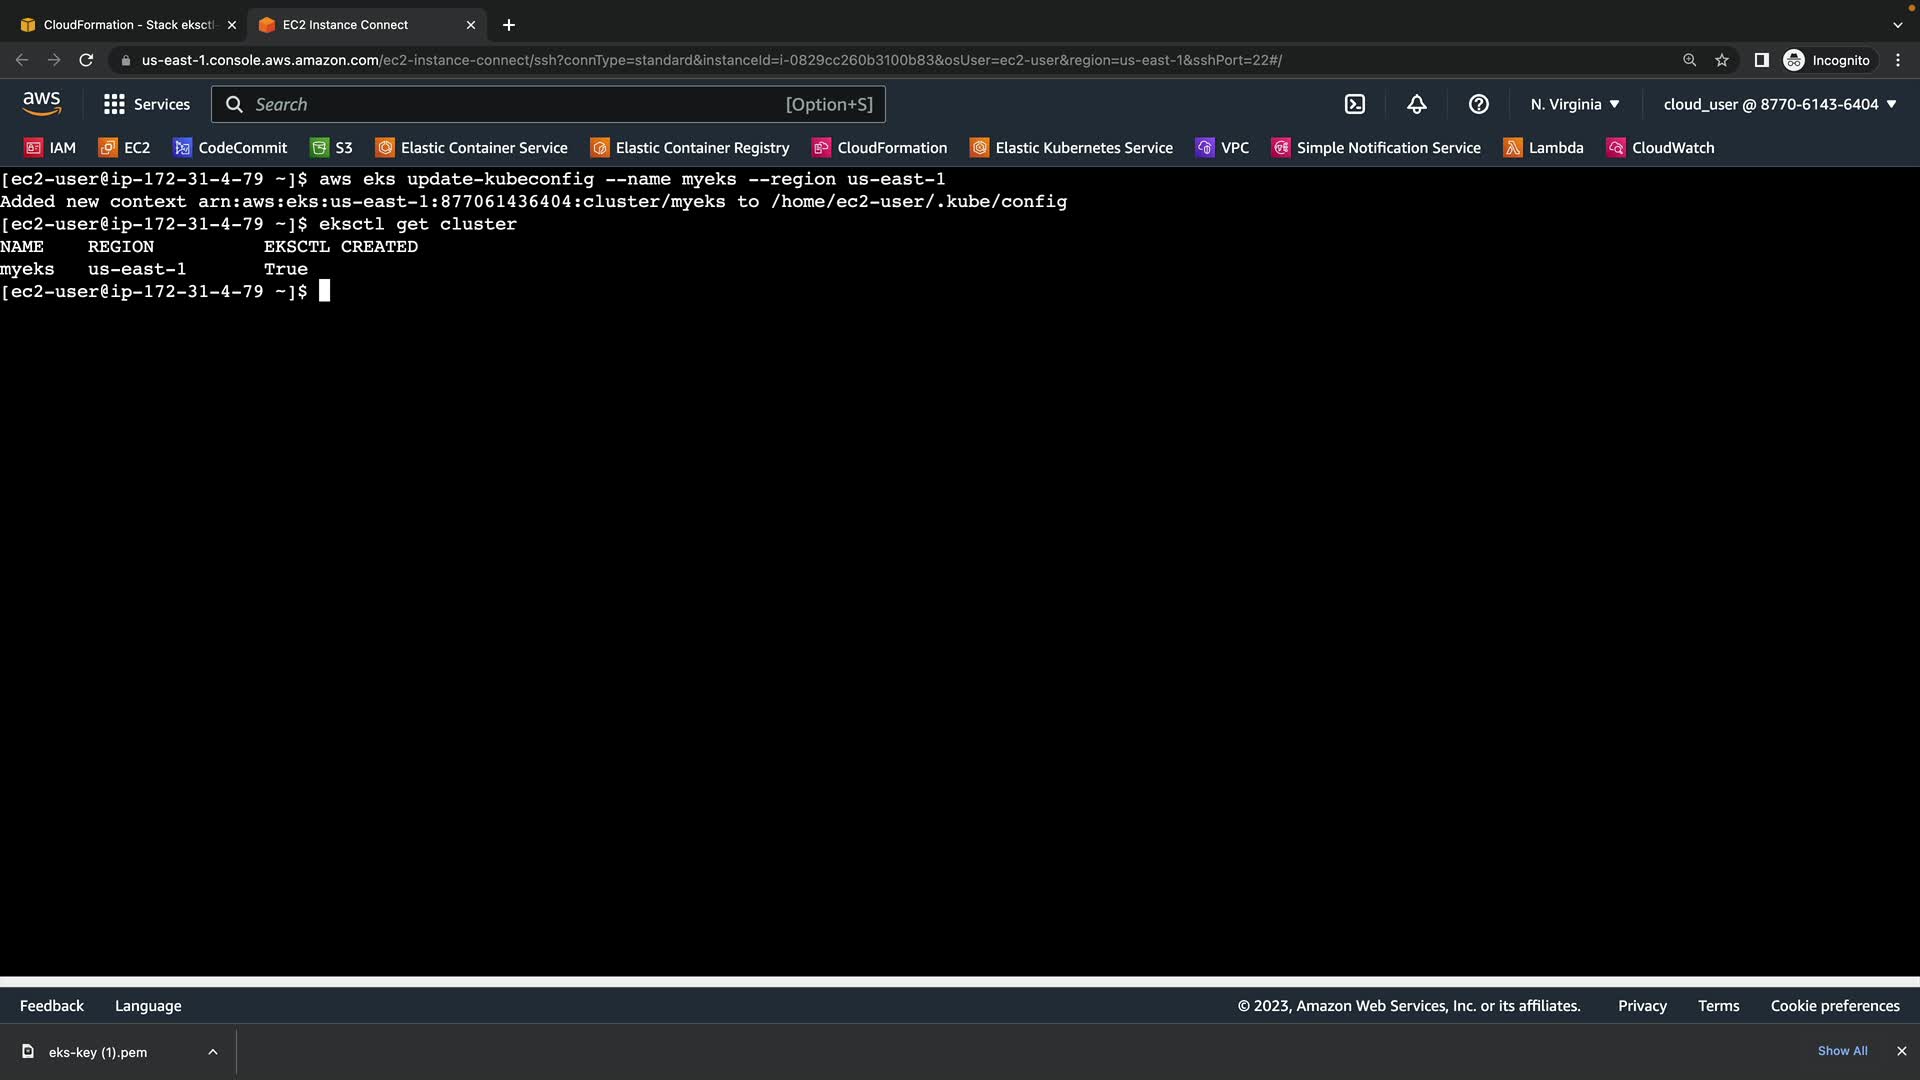This screenshot has width=1920, height=1080.
Task: Open the Feedback link in footer
Action: pyautogui.click(x=52, y=1006)
